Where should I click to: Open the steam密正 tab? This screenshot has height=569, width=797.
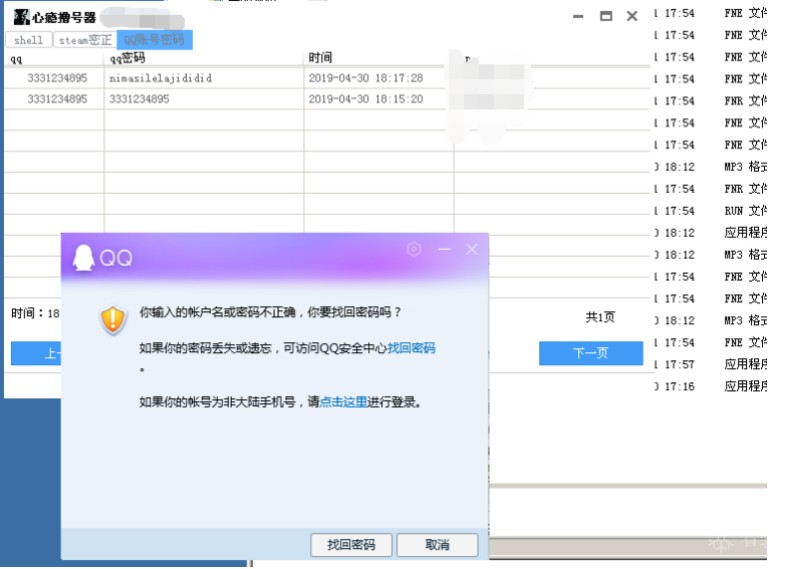click(84, 40)
